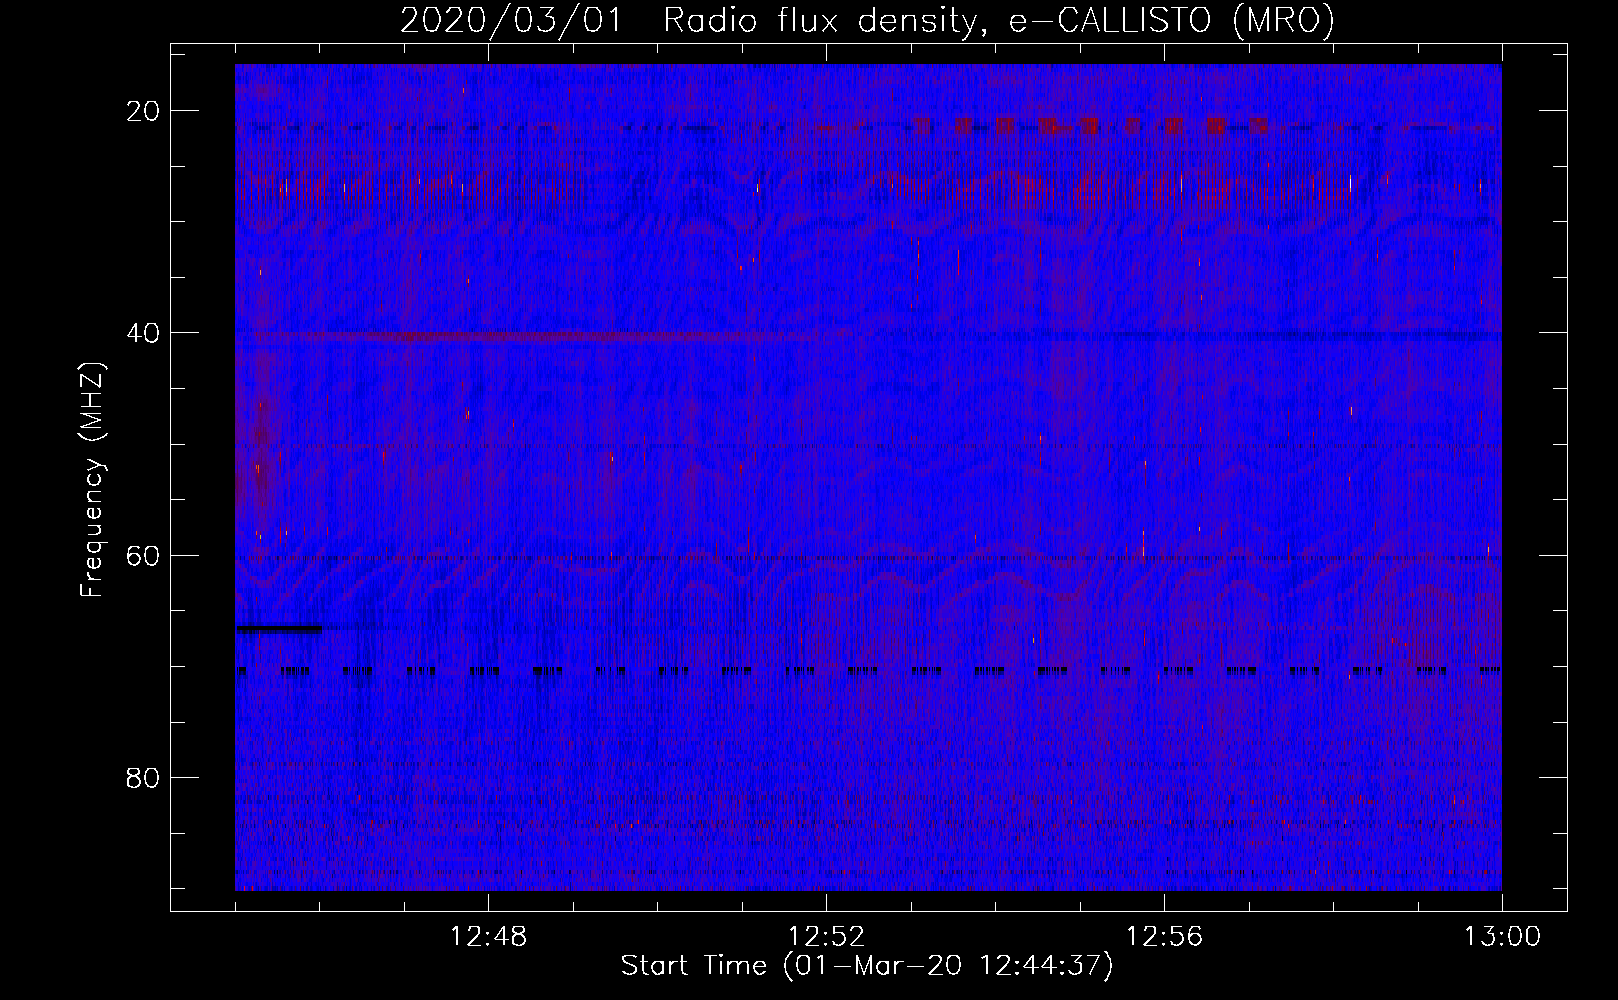
Task: Click the "Start Time (01-Mar-20 12:44:37)" label
Action: (866, 966)
